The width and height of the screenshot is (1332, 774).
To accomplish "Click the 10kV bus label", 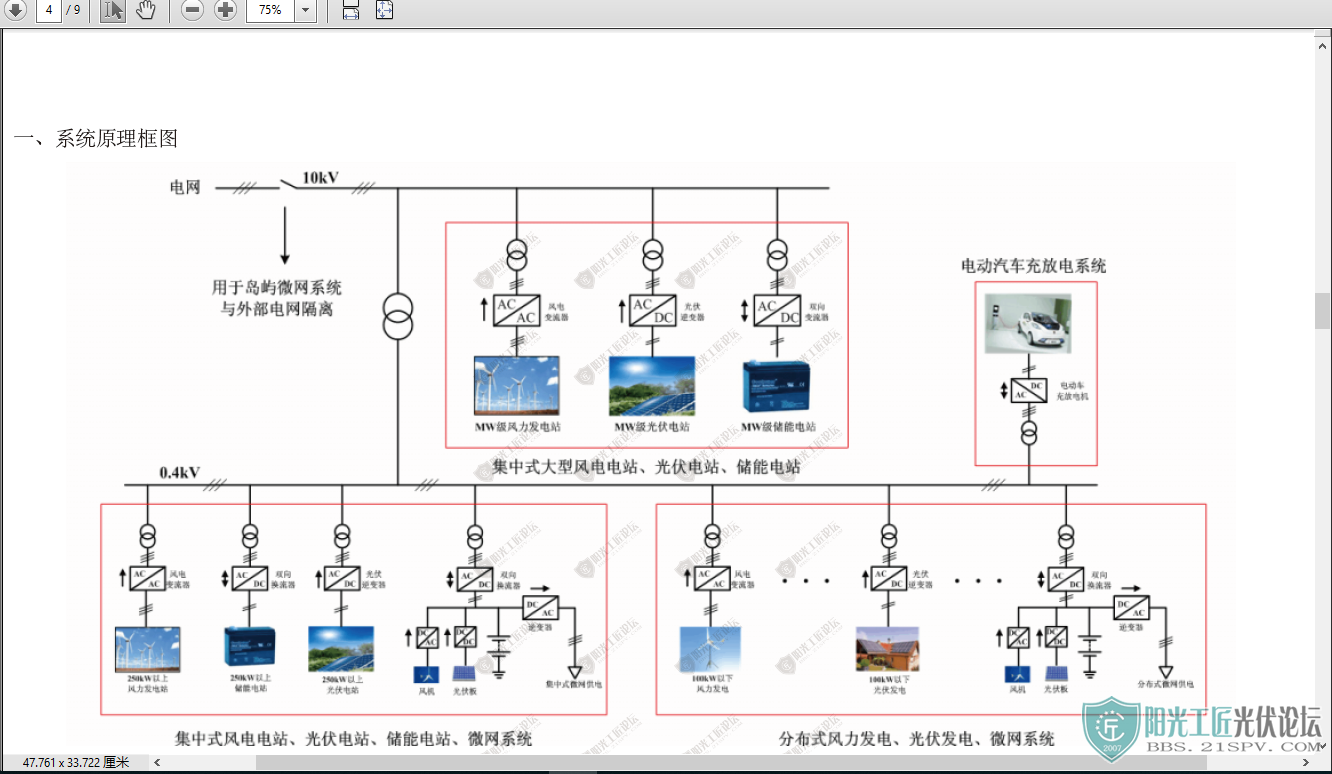I will pyautogui.click(x=320, y=178).
